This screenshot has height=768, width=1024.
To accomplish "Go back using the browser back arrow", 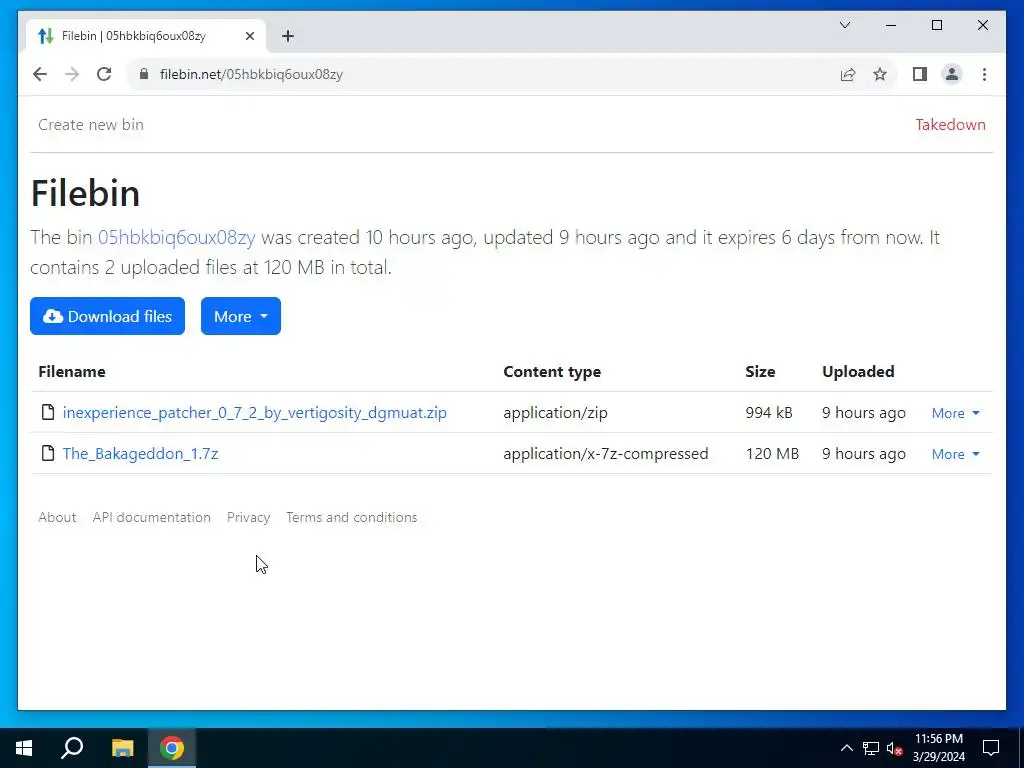I will pos(40,74).
